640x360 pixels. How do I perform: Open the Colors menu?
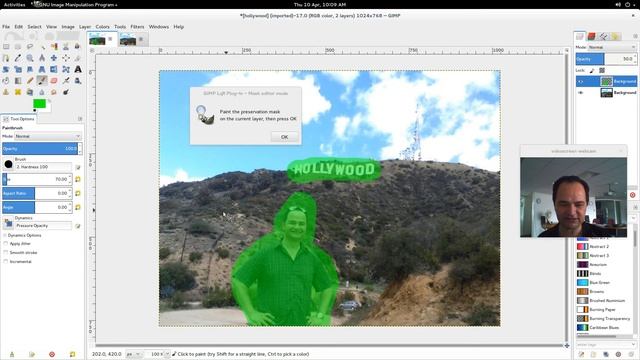click(102, 27)
